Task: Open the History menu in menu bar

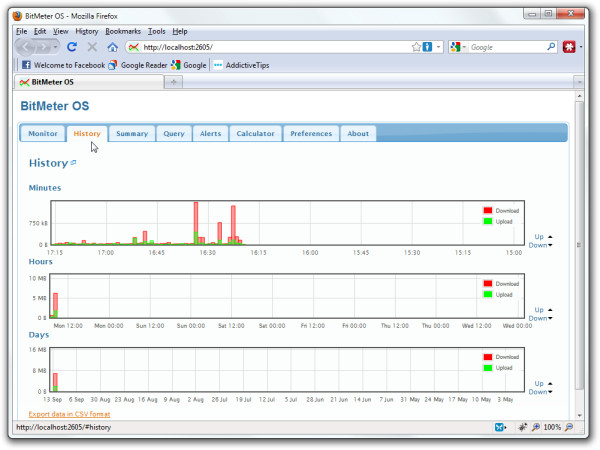Action: tap(86, 31)
